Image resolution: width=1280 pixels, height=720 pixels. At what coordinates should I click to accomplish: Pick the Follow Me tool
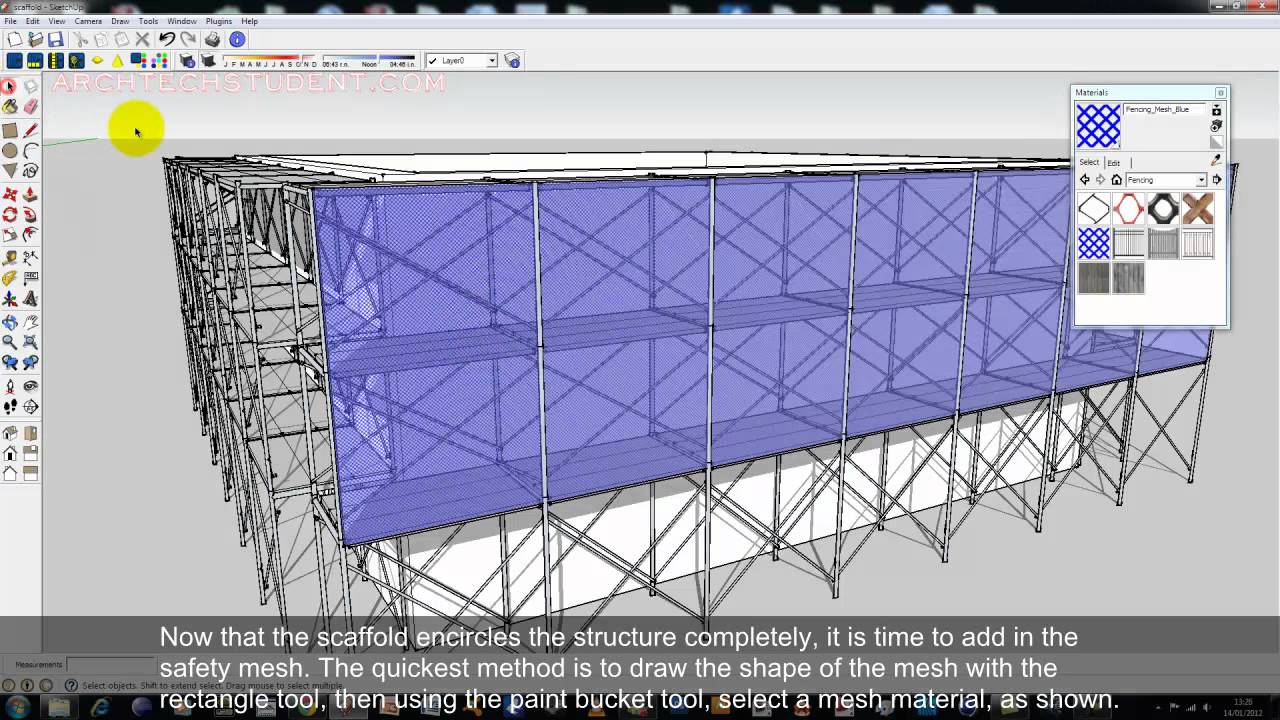(31, 214)
